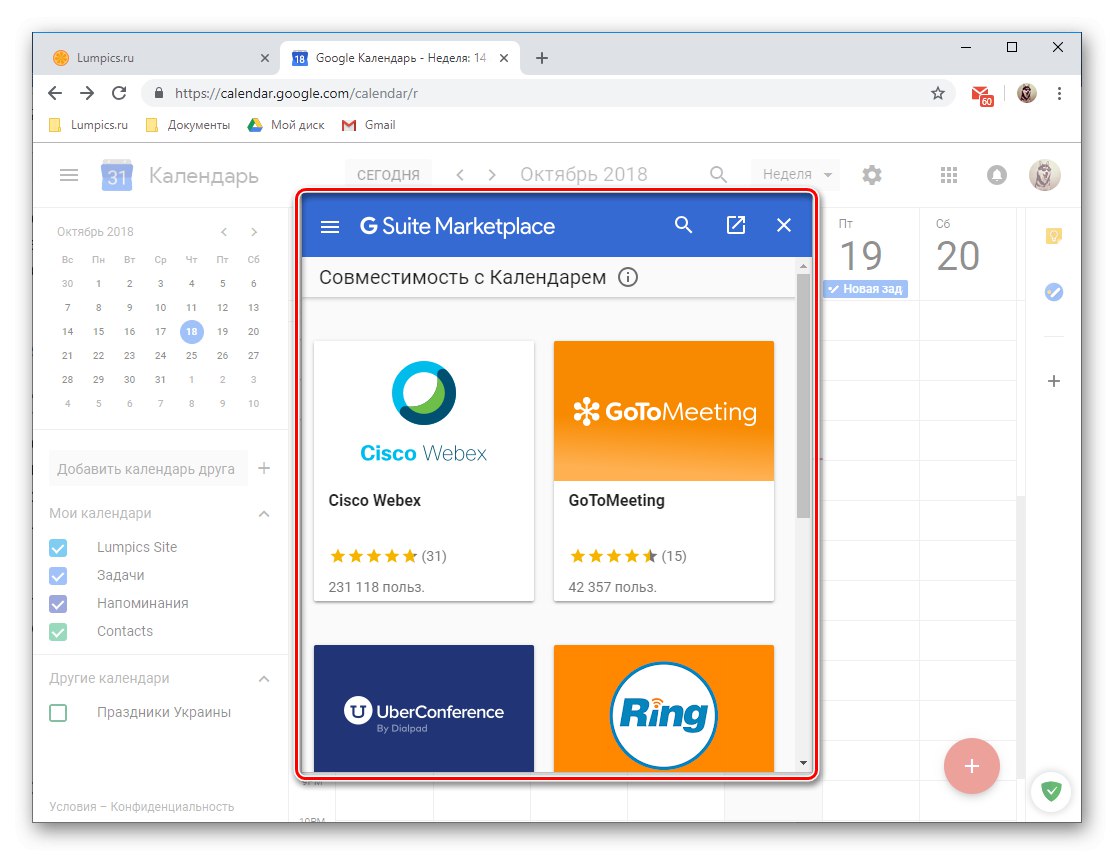Screen dimensions: 1114x855
Task: Click the Calendar settings gear
Action: click(872, 175)
